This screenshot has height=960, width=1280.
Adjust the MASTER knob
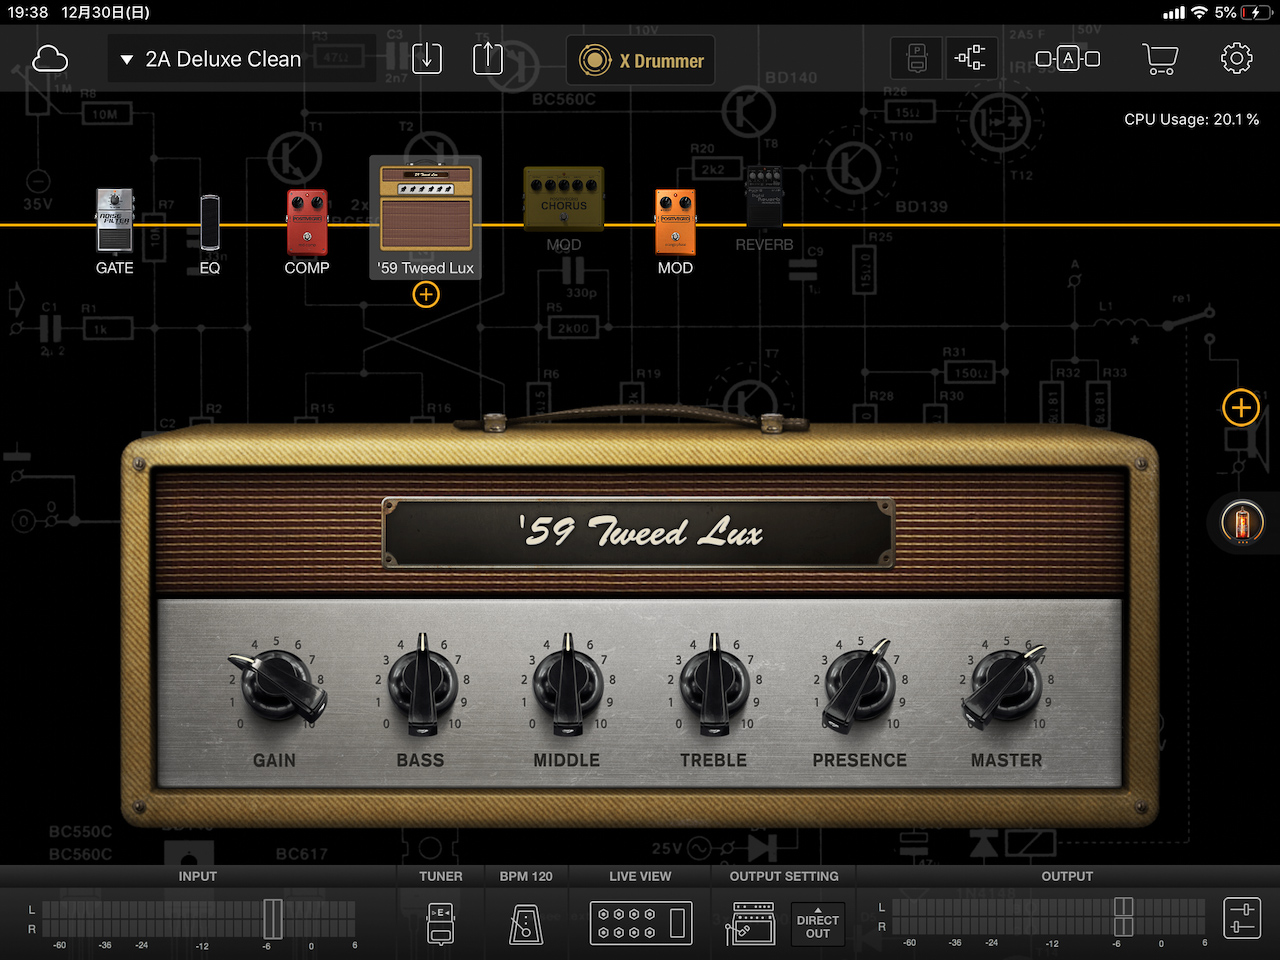point(1004,686)
